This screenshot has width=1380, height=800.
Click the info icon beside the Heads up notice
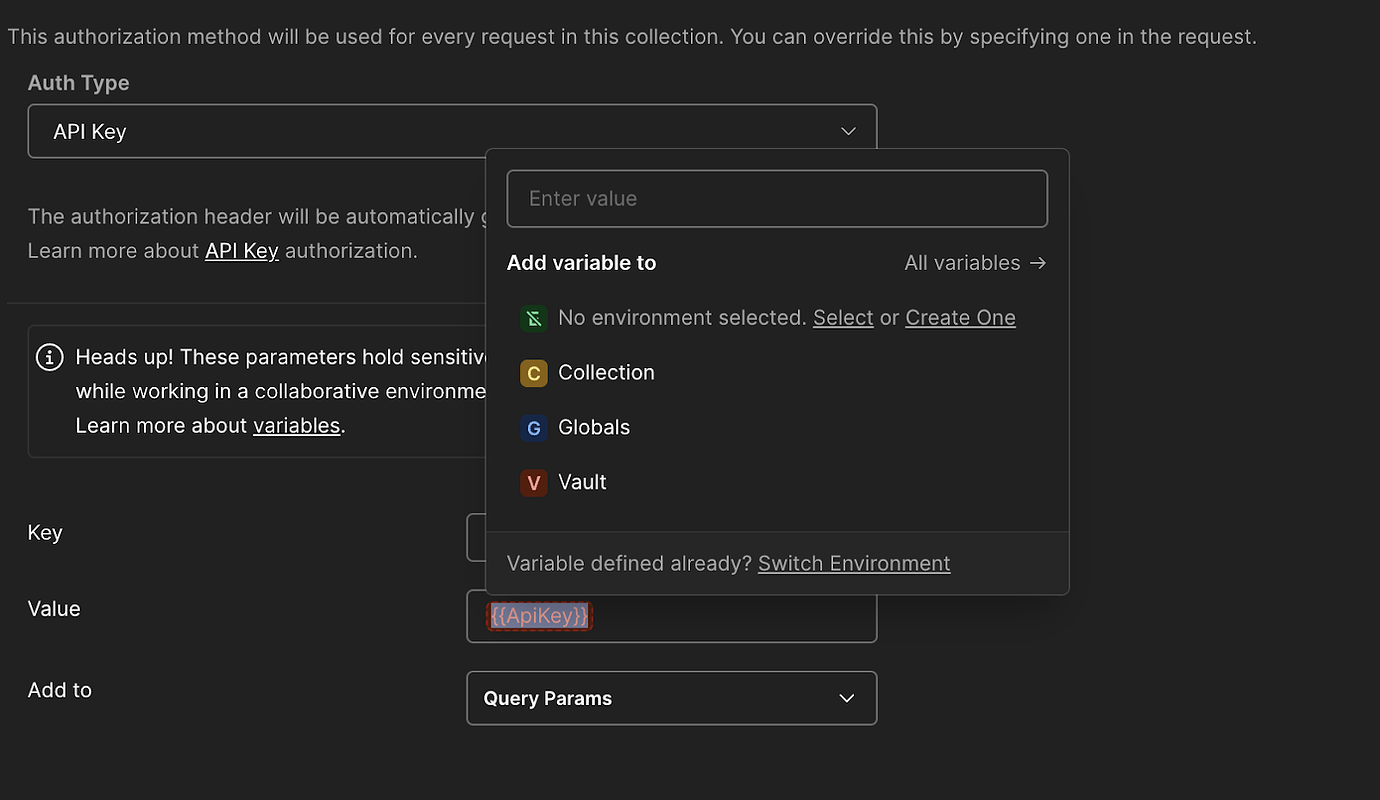(x=49, y=356)
